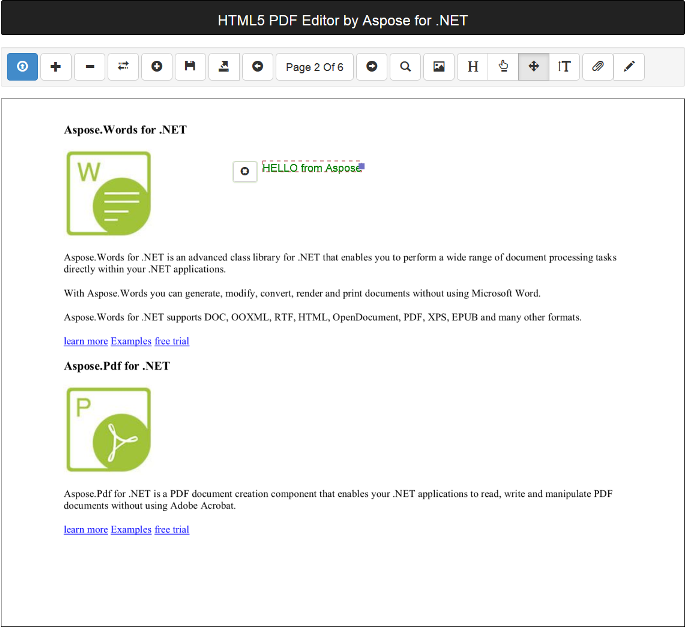Click the HELLO from Aspose text box
The height and width of the screenshot is (628, 686).
[x=312, y=168]
